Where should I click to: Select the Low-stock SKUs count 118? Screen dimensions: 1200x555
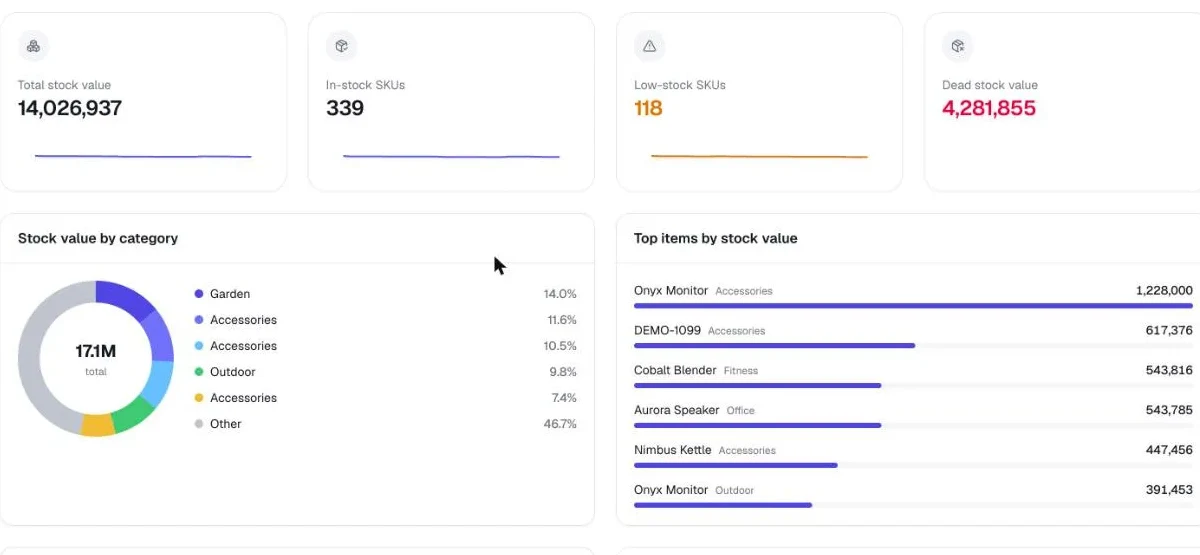pyautogui.click(x=648, y=108)
